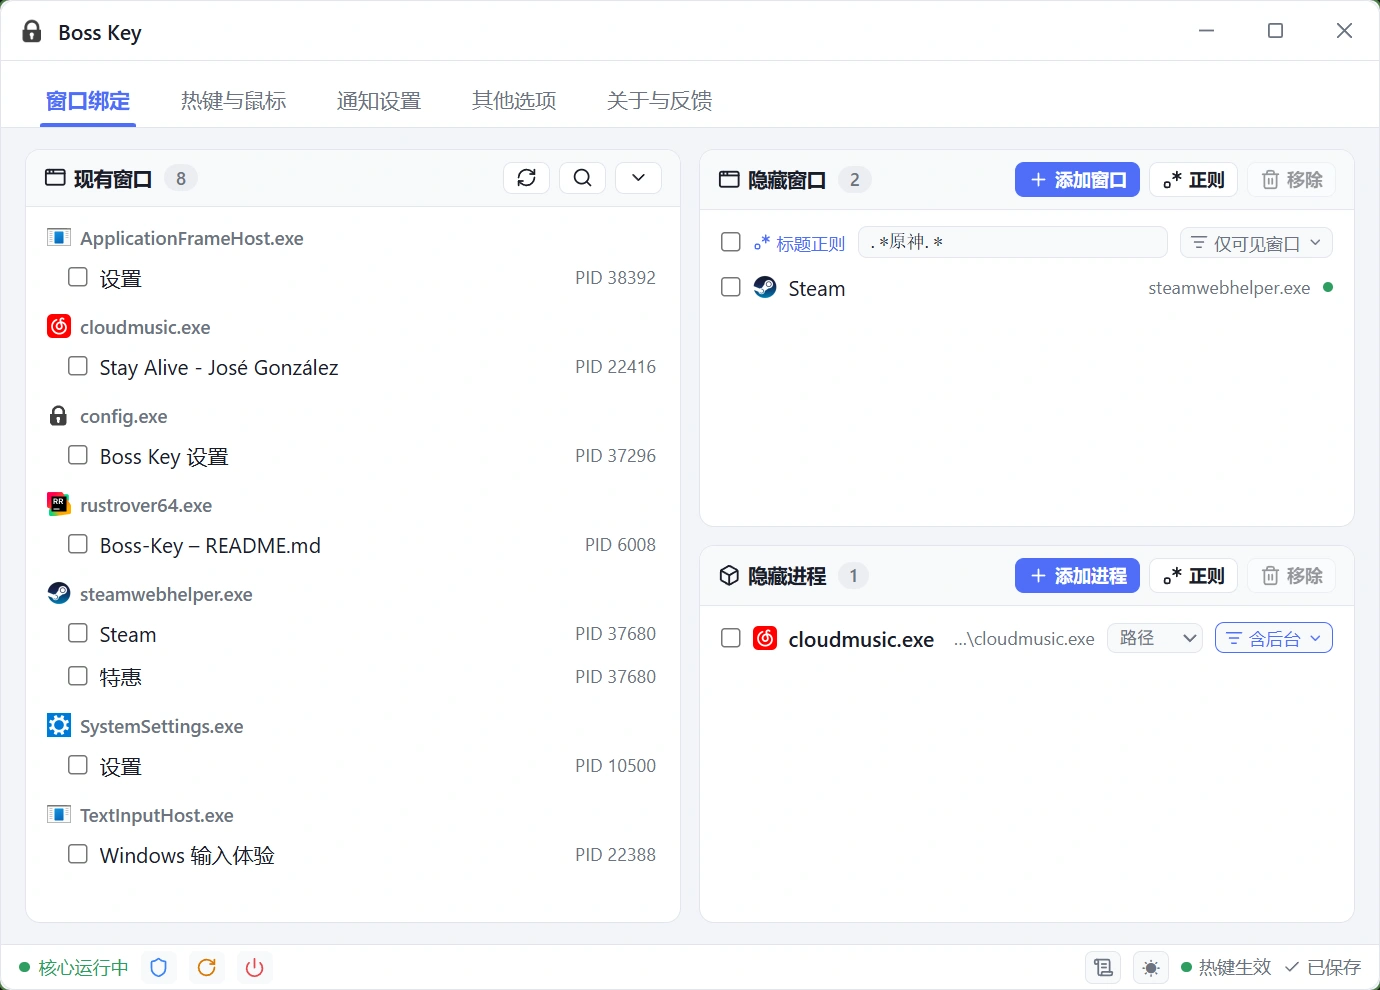Click the cloudmusic icon in hidden processes
This screenshot has width=1380, height=990.
[765, 638]
